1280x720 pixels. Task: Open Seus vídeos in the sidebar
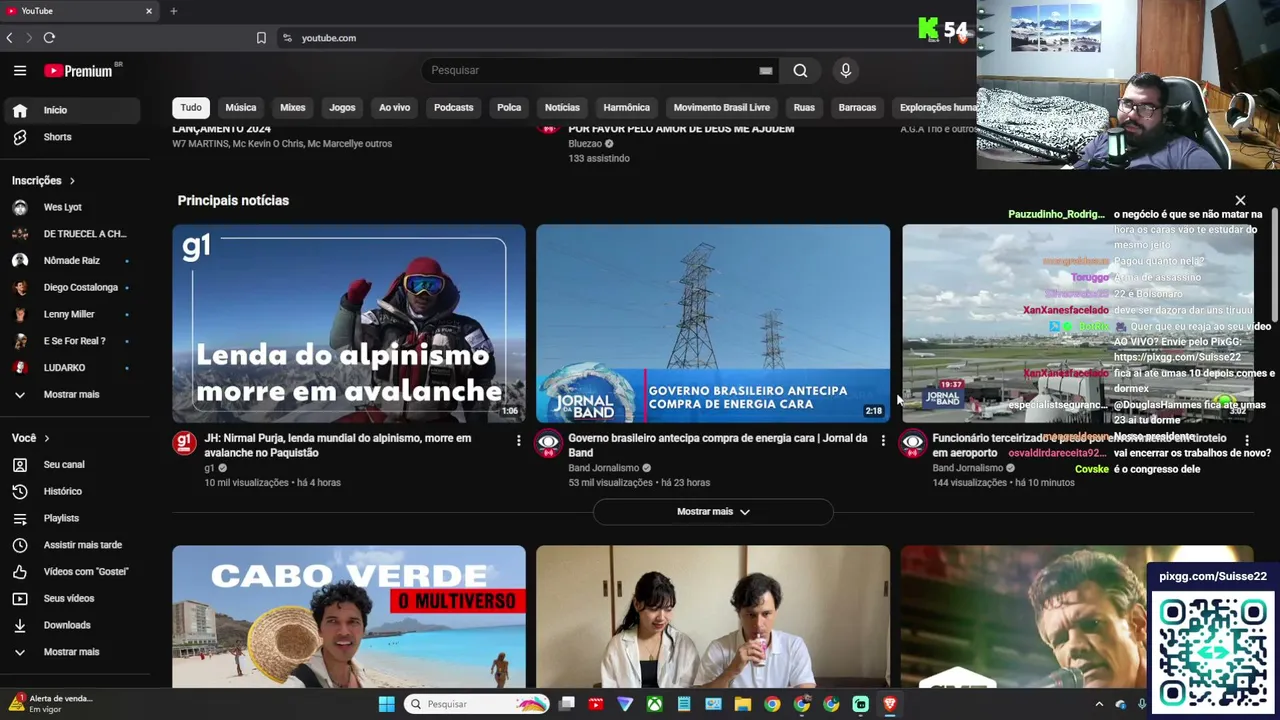tap(72, 598)
